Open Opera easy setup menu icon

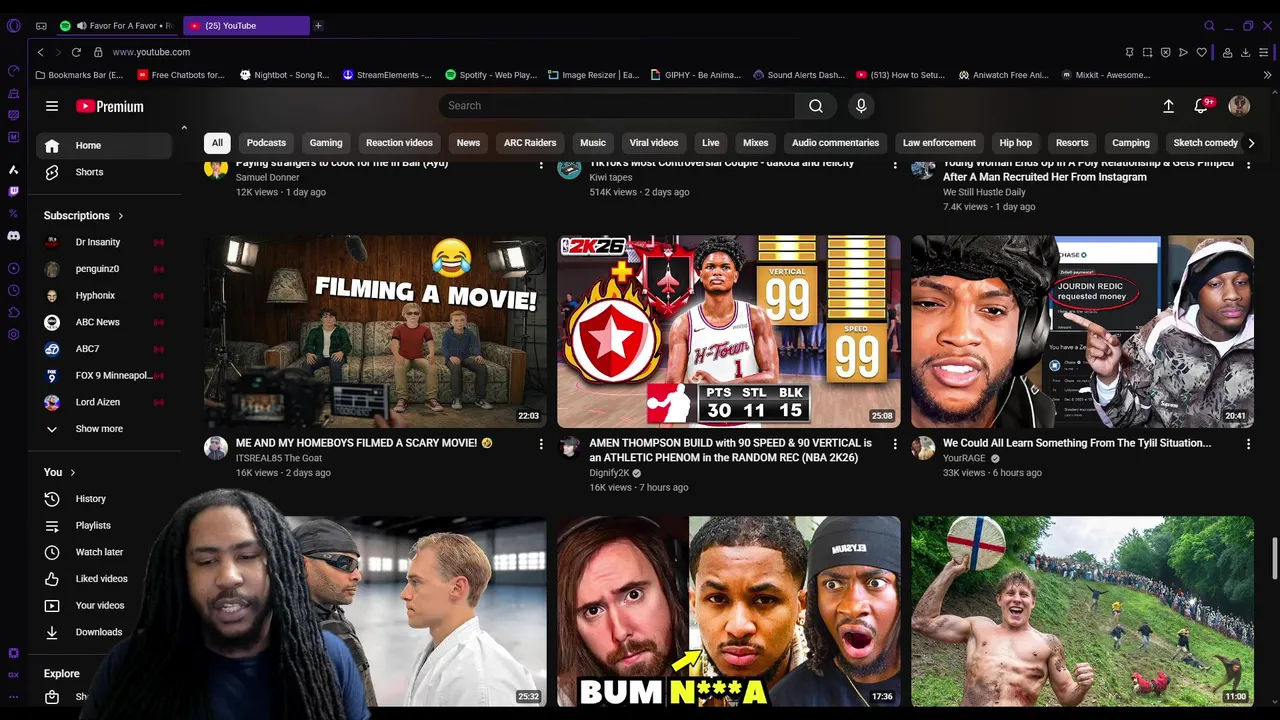click(1265, 52)
